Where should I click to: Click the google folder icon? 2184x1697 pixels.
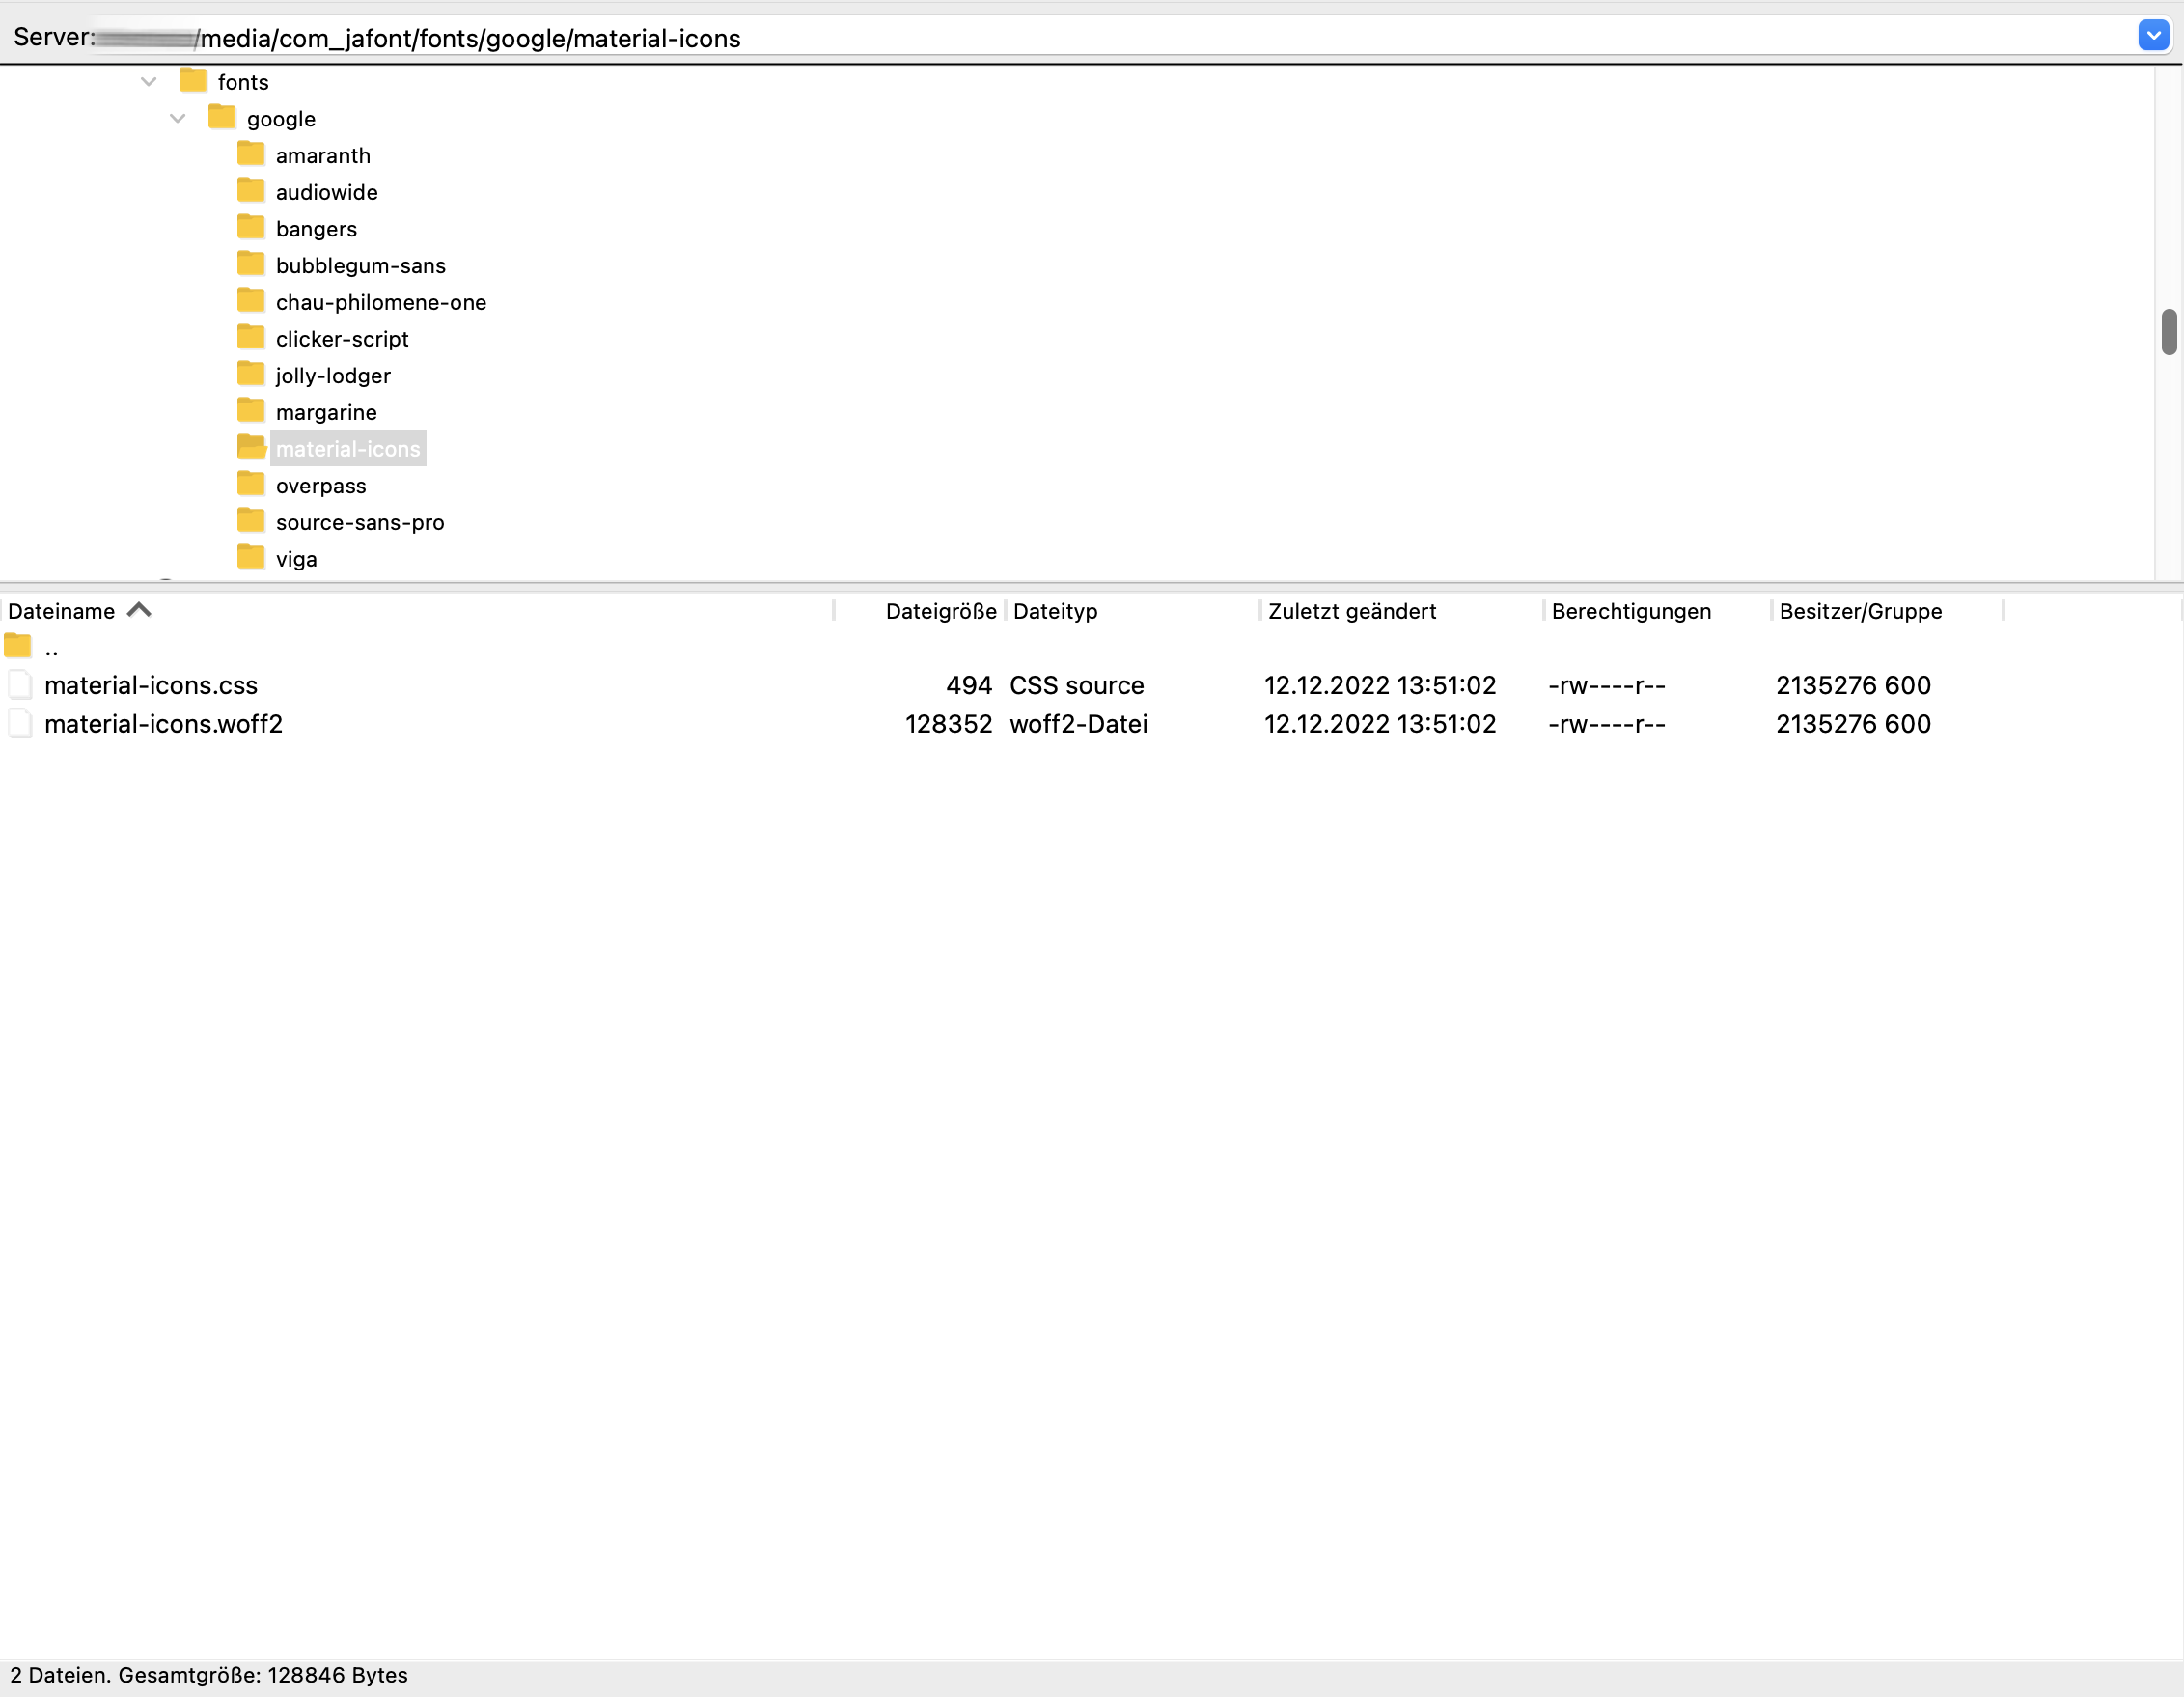coord(221,118)
